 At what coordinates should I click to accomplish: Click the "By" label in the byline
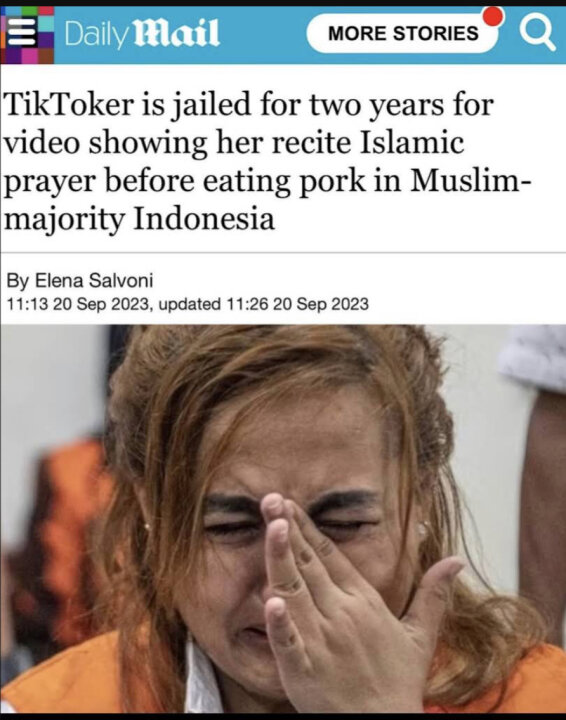(x=18, y=281)
